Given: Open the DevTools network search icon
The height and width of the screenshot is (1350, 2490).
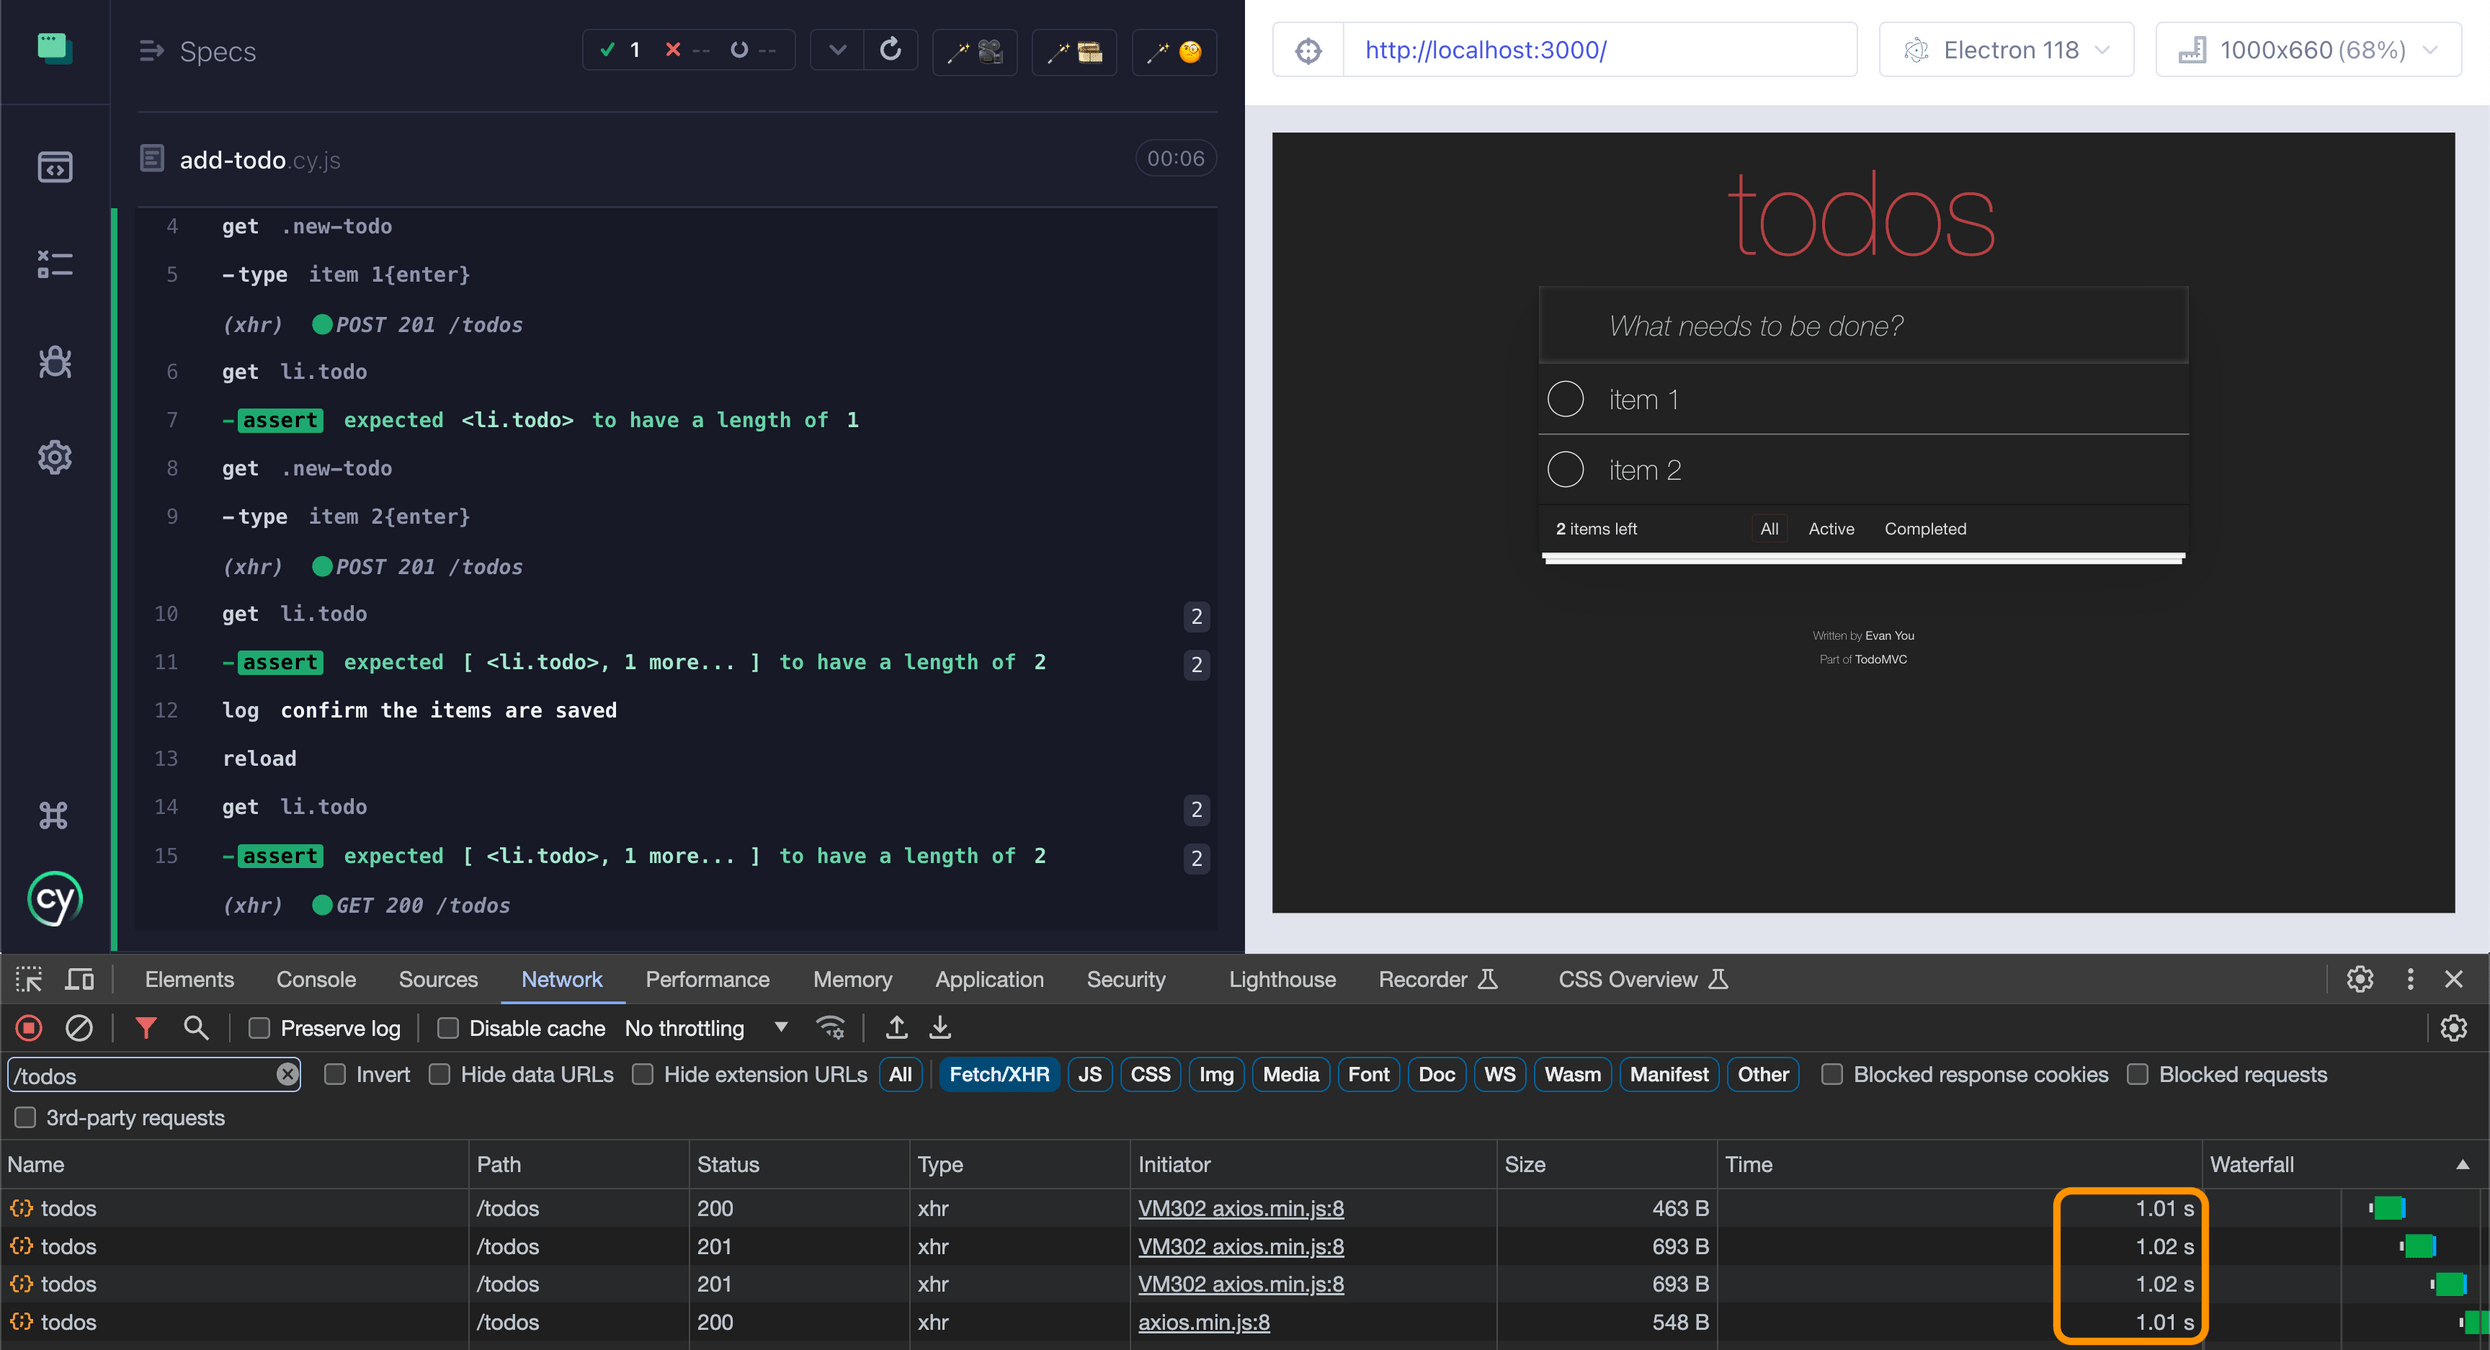Looking at the screenshot, I should 196,1028.
